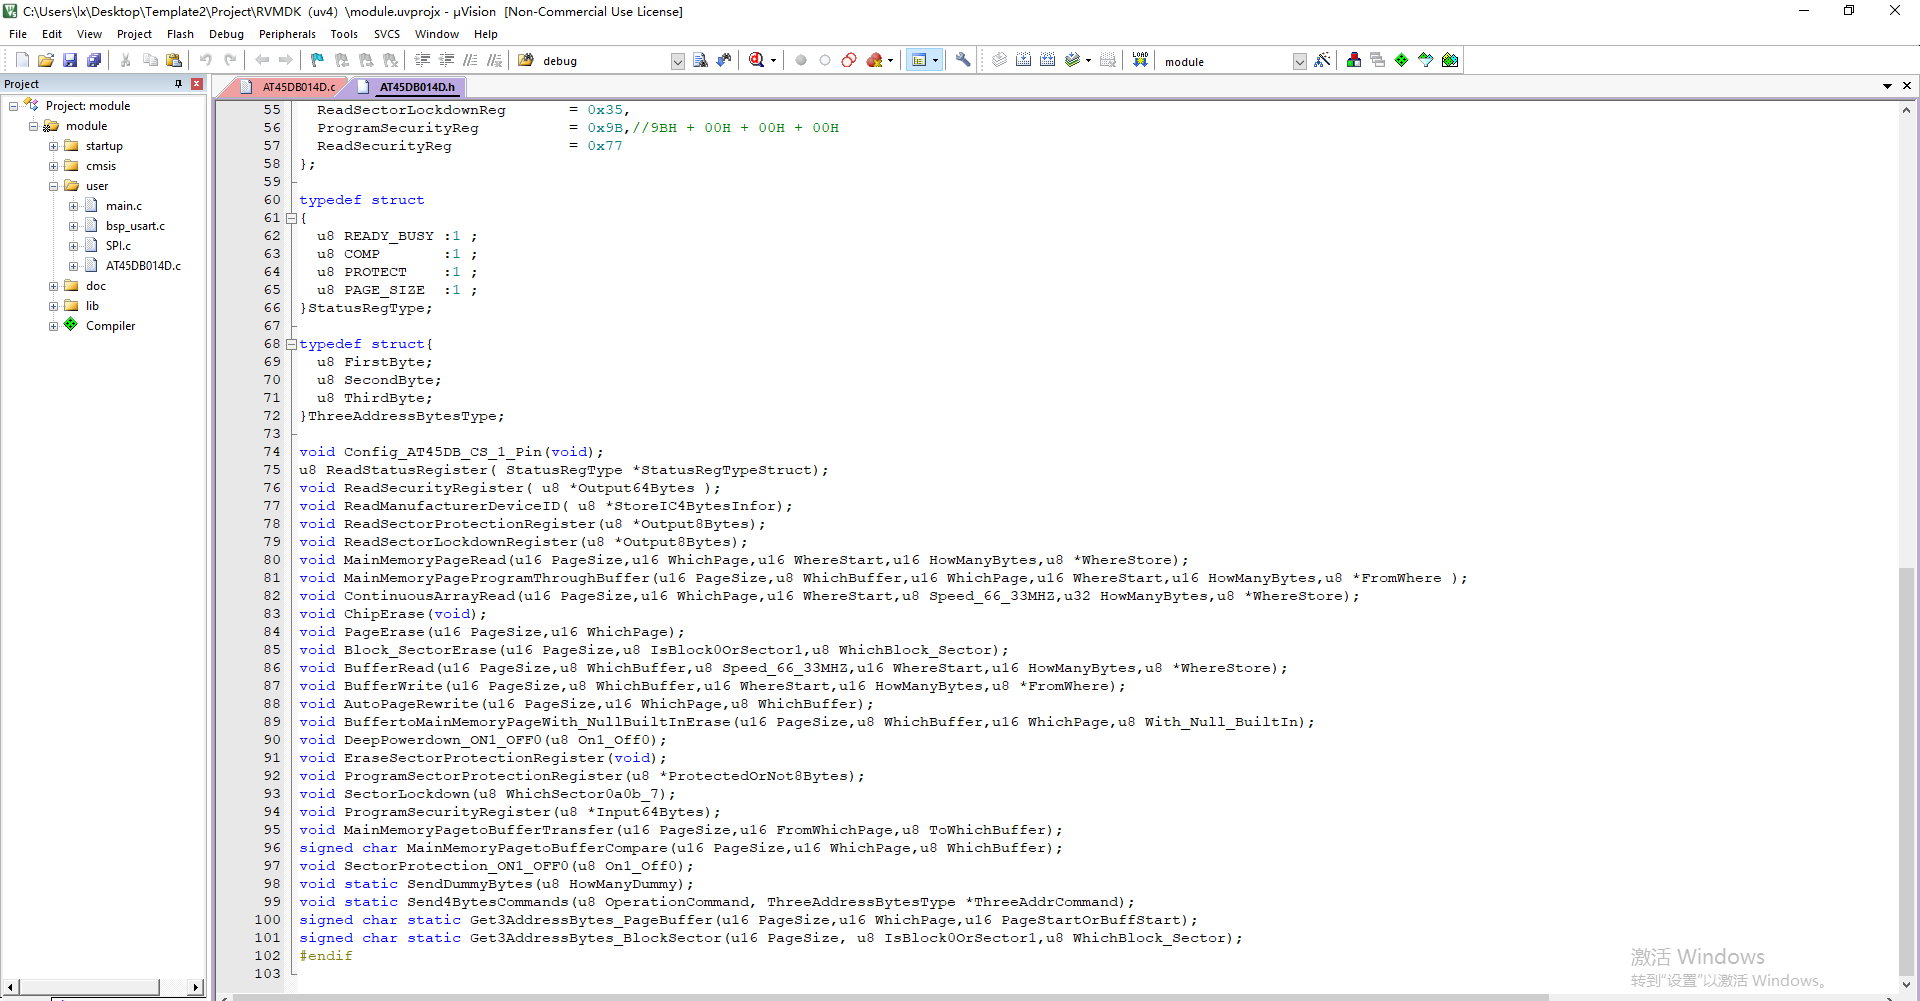This screenshot has height=1001, width=1920.
Task: Close the active editor document X button
Action: point(1907,86)
